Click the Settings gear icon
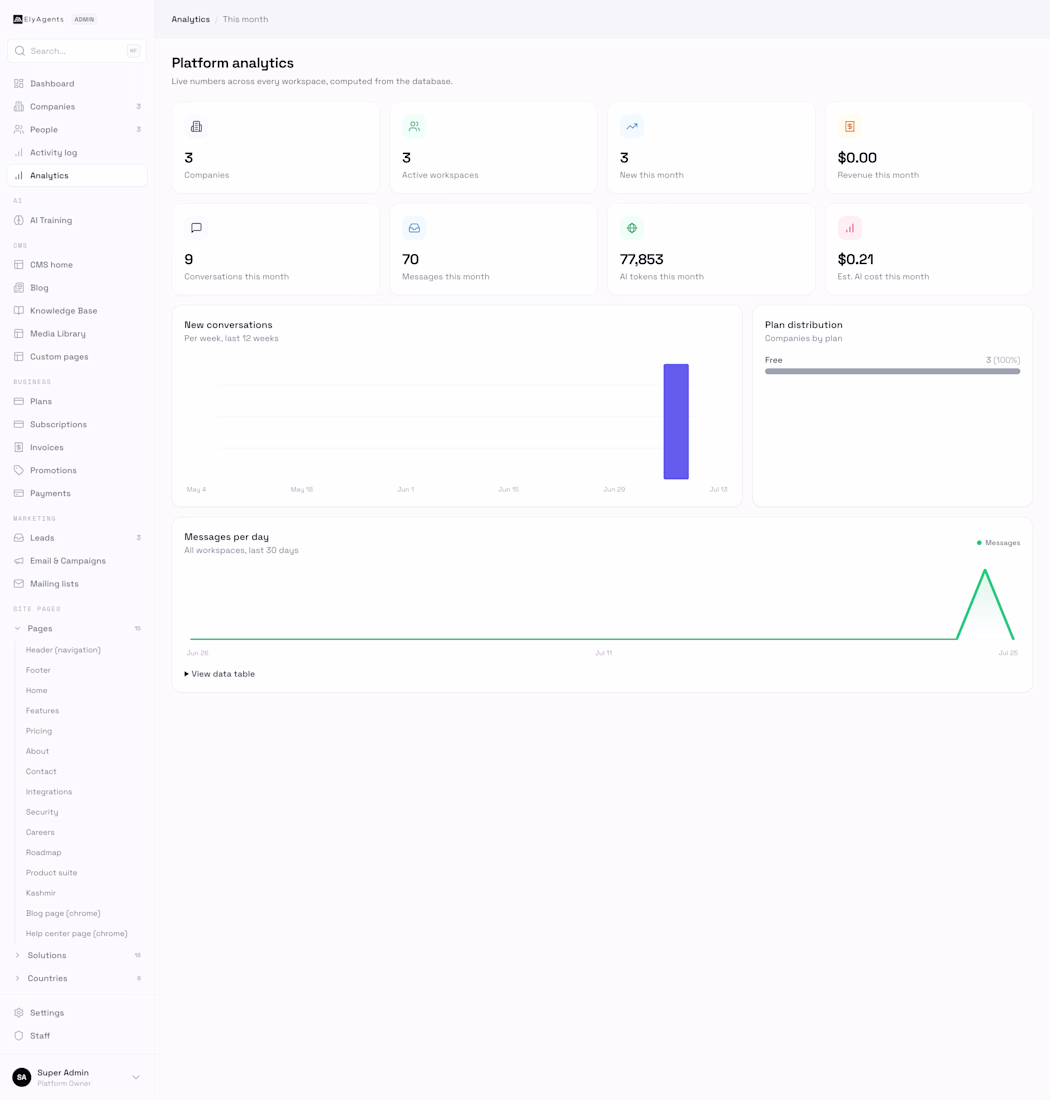 pyautogui.click(x=19, y=1013)
